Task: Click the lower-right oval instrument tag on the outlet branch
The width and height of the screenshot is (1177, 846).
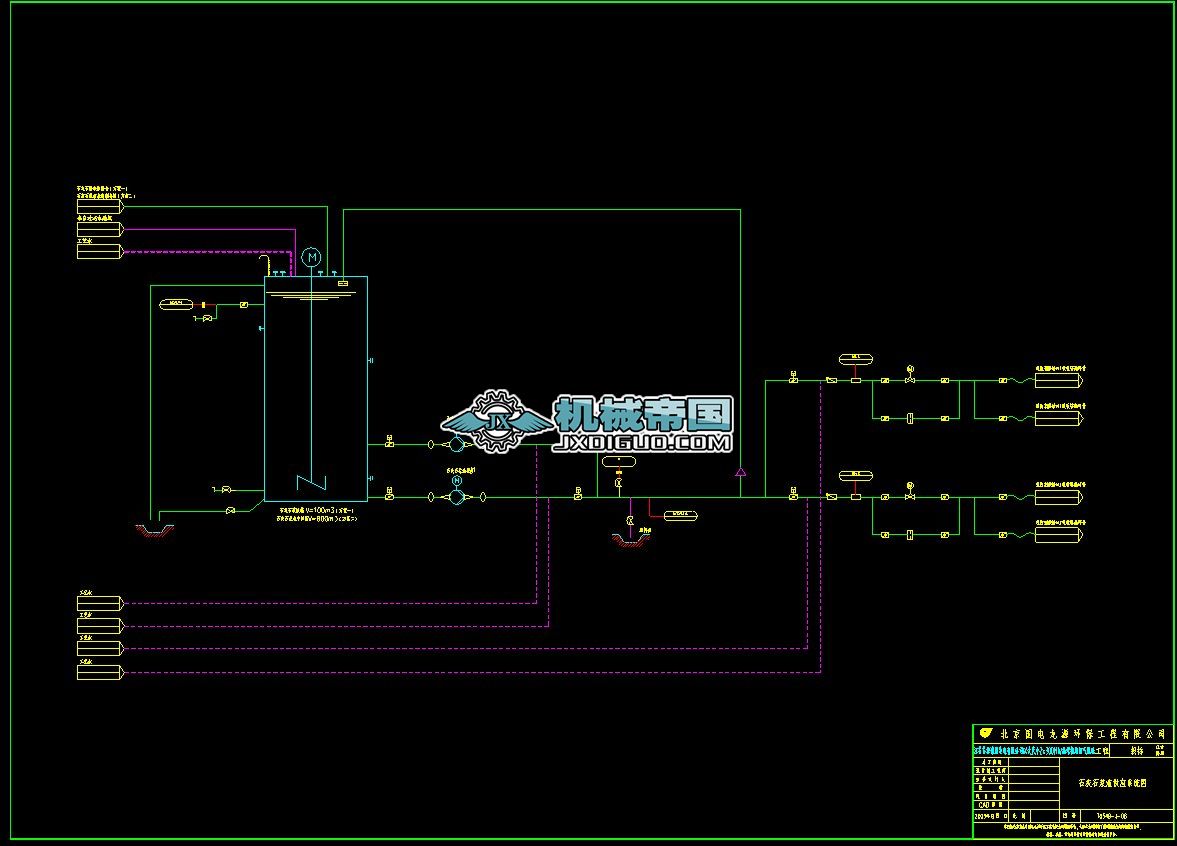Action: point(856,475)
